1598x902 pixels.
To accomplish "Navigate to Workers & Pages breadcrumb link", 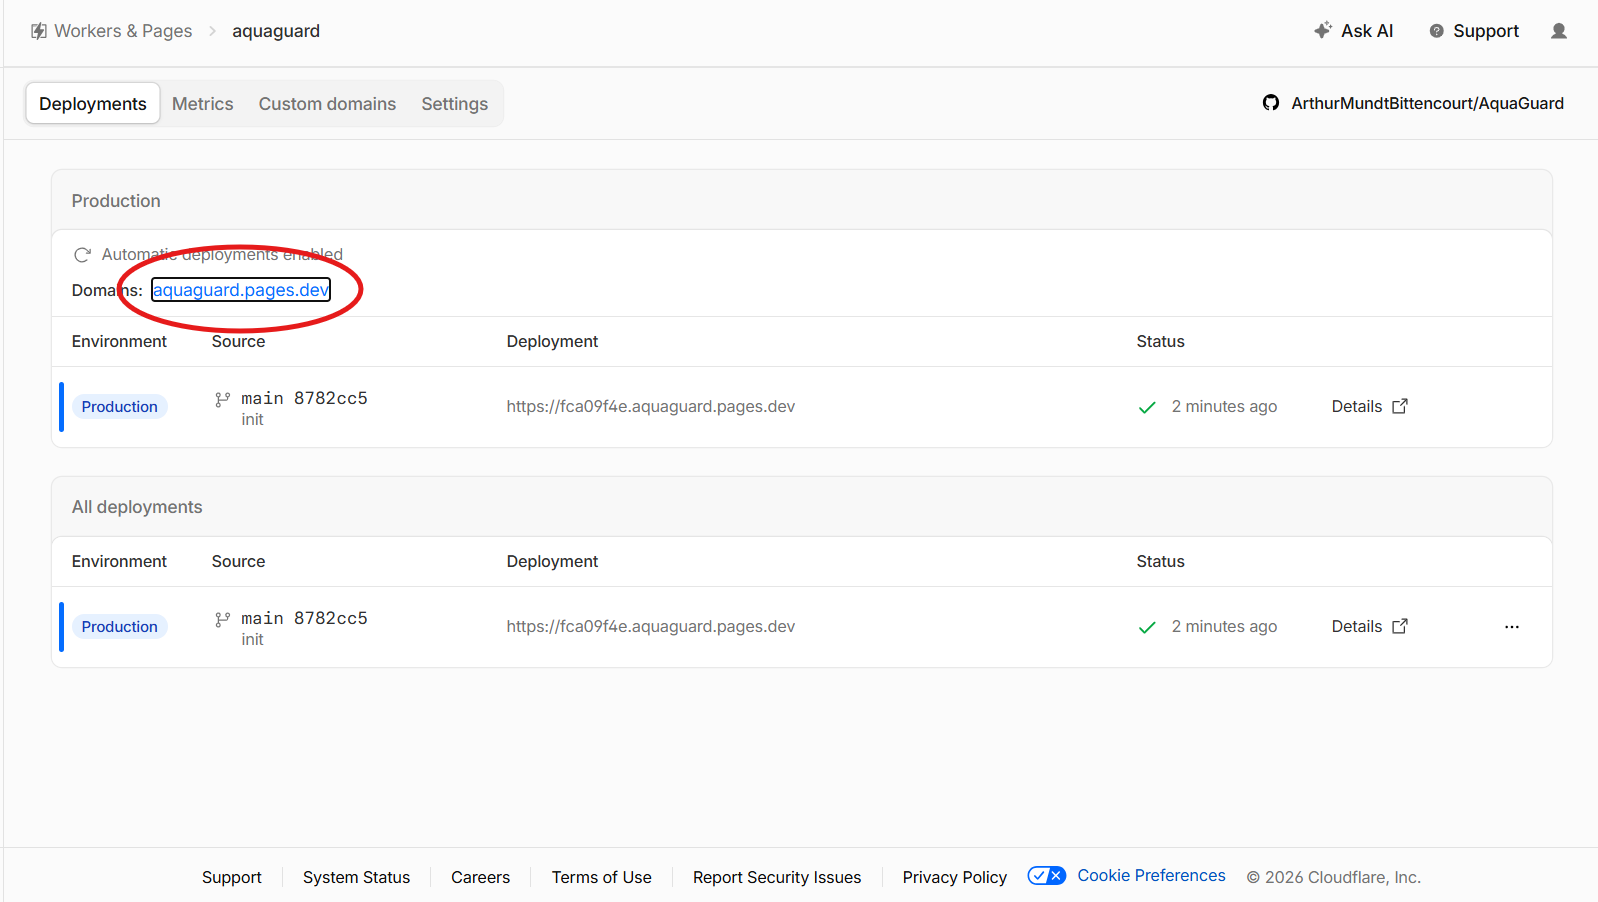I will [123, 31].
